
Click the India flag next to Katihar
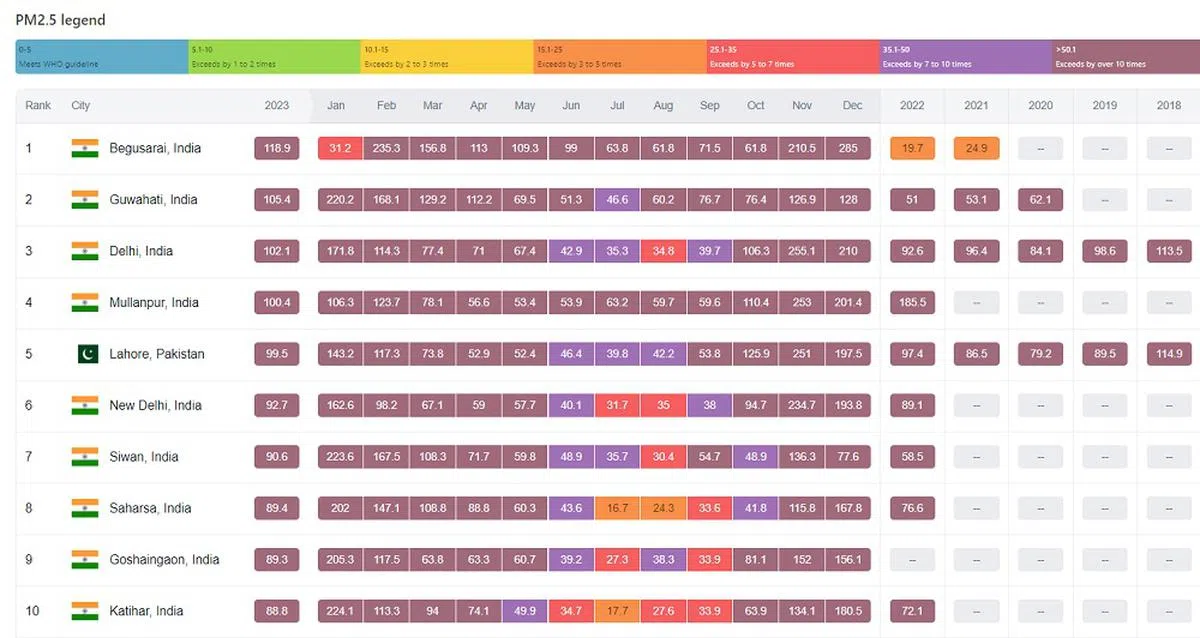[x=85, y=611]
